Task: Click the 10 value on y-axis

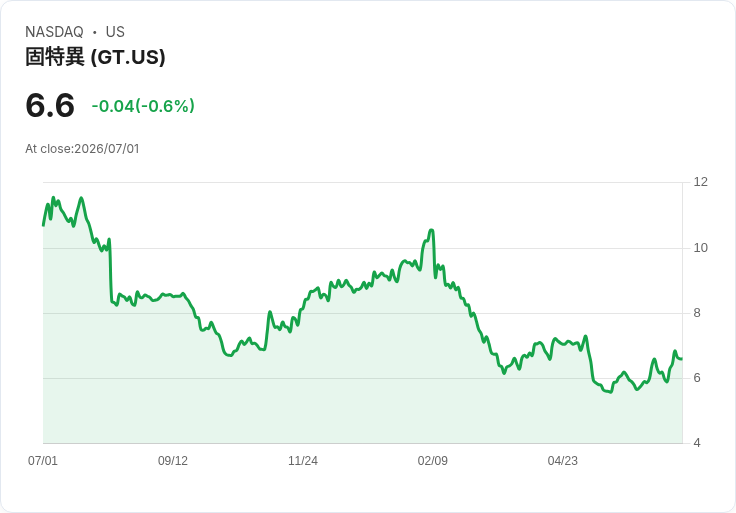Action: (700, 248)
